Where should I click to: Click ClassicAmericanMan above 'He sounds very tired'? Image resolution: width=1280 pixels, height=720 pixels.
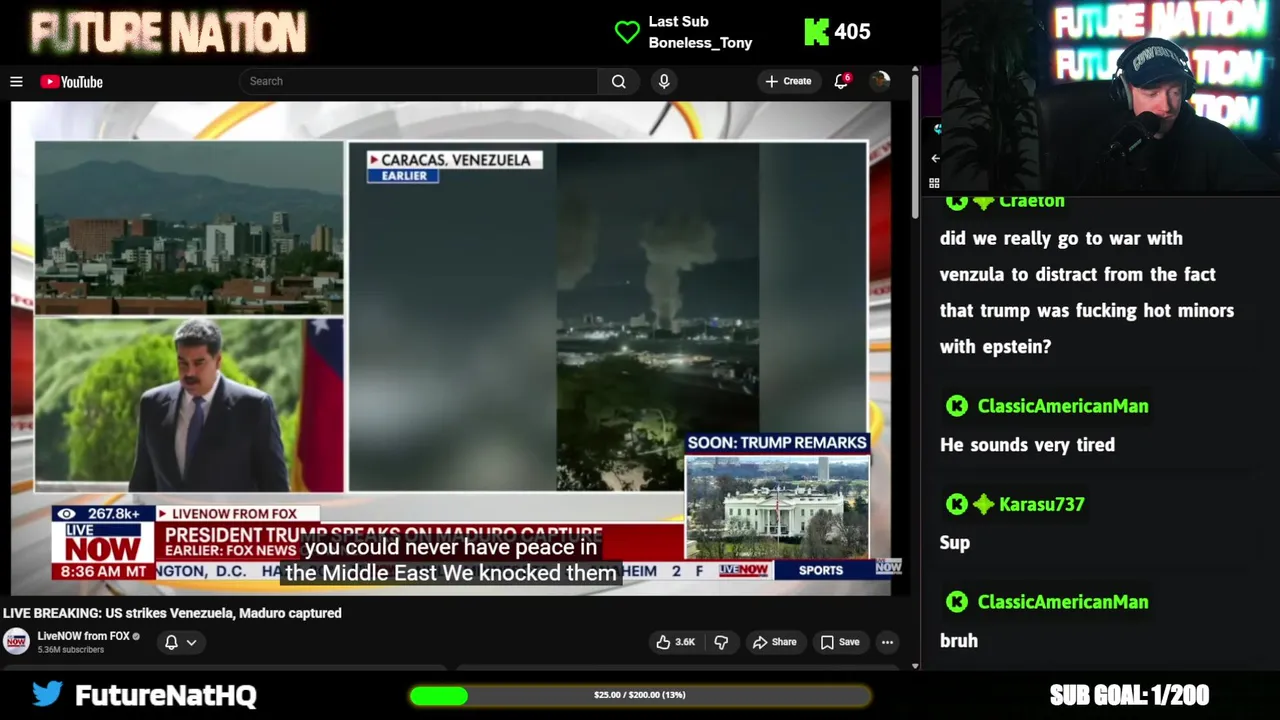(1062, 406)
